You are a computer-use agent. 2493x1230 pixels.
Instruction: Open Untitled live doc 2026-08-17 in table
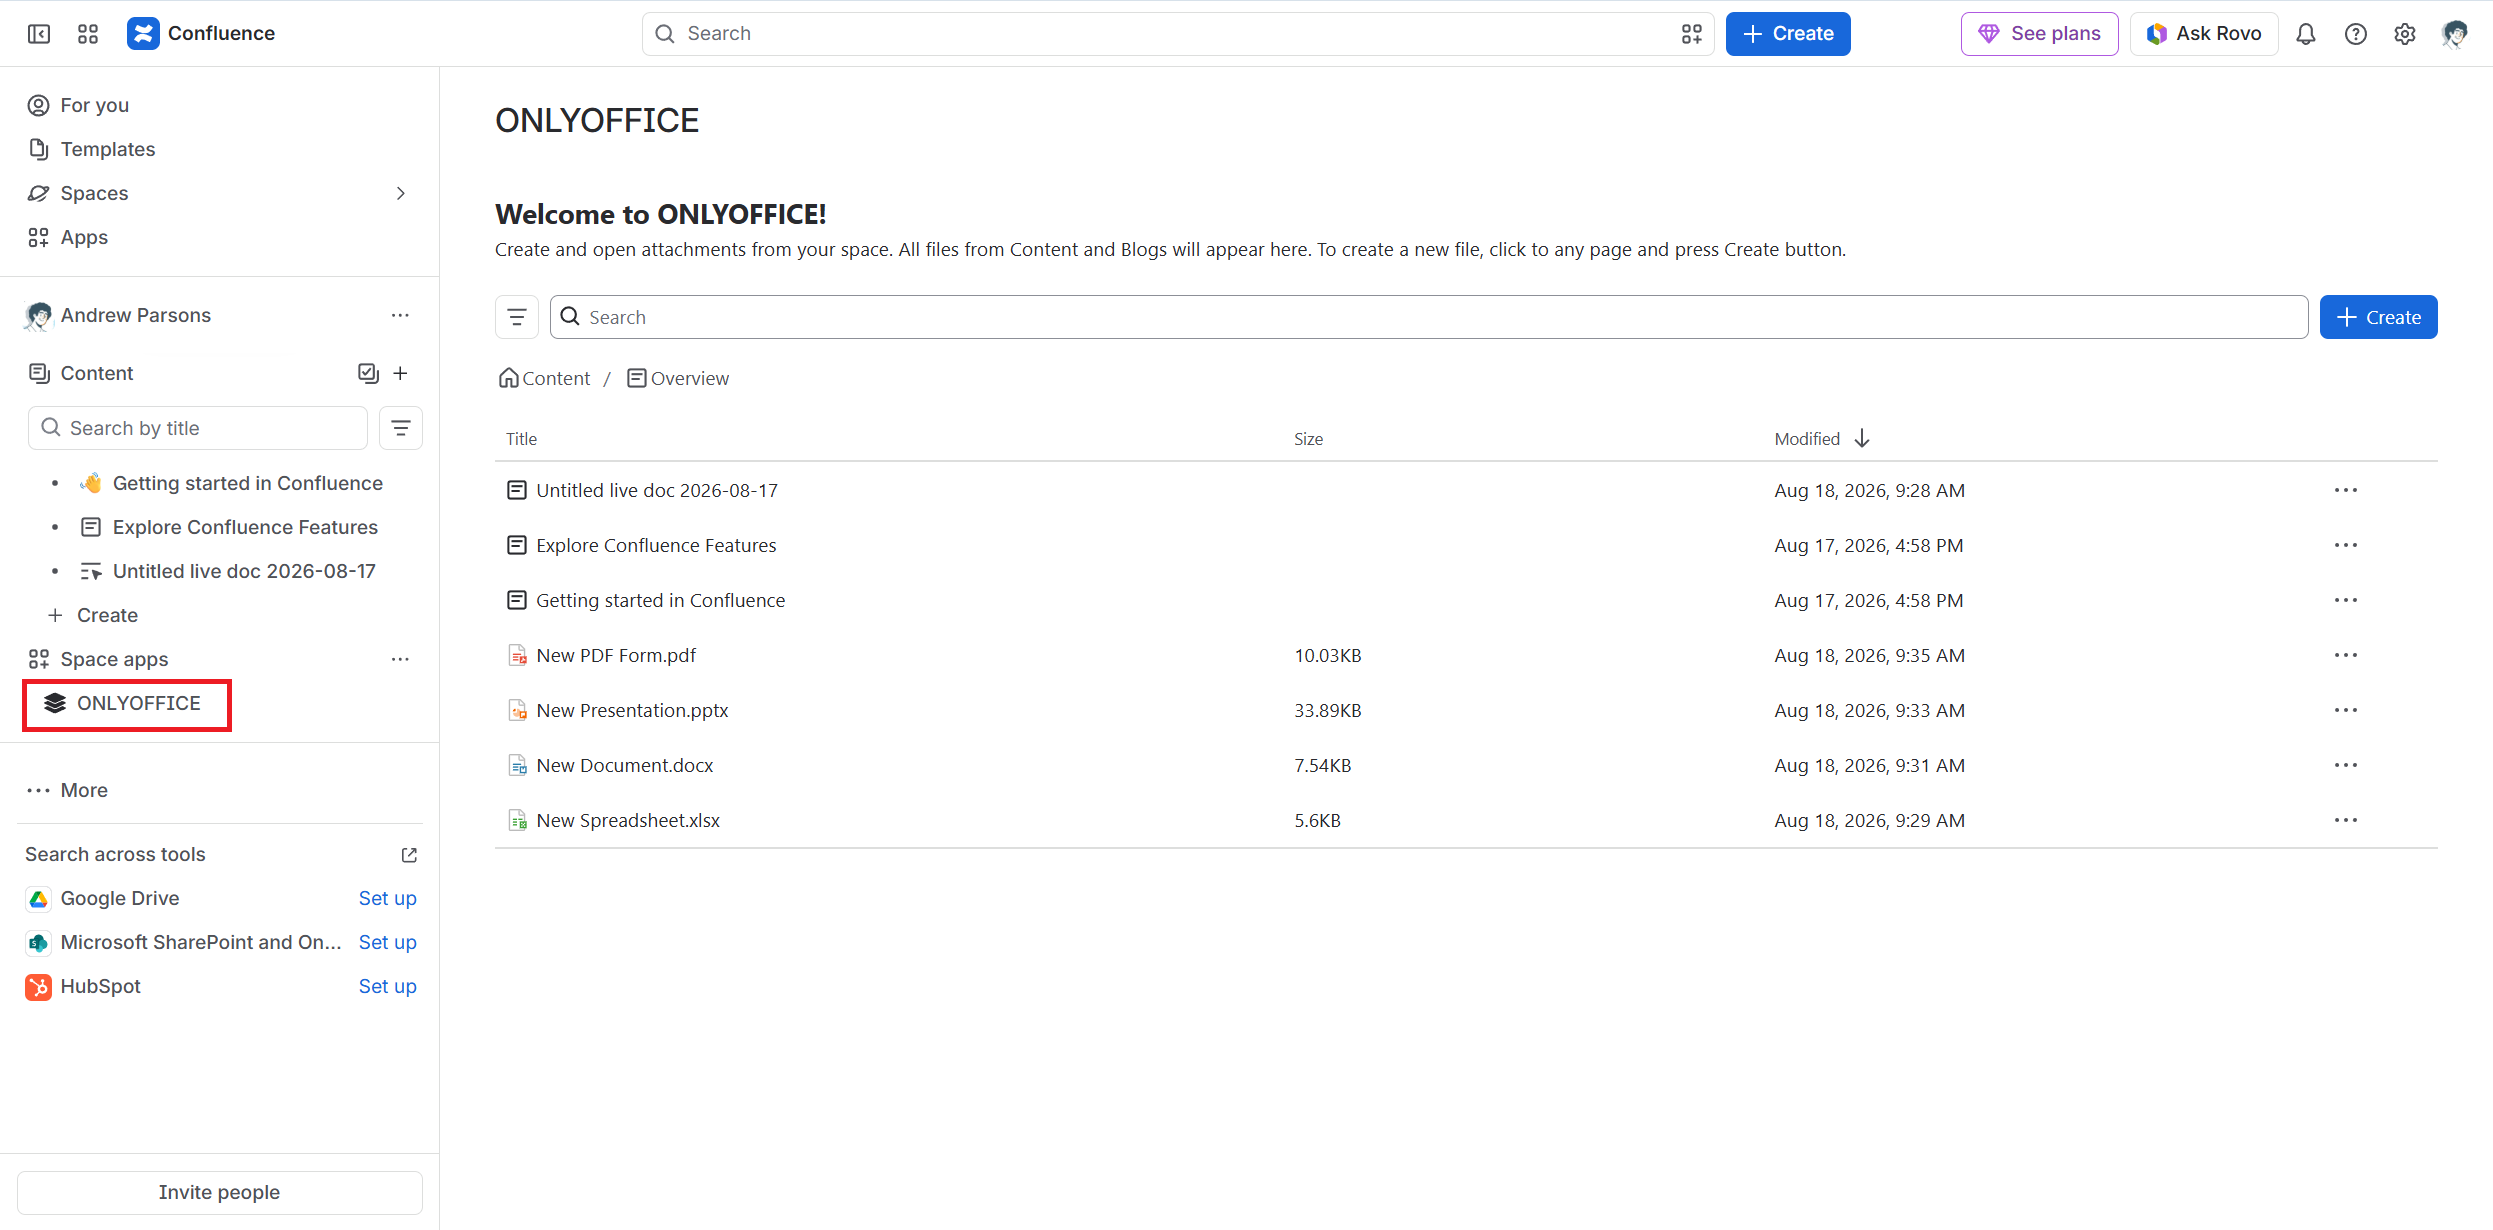(x=657, y=490)
